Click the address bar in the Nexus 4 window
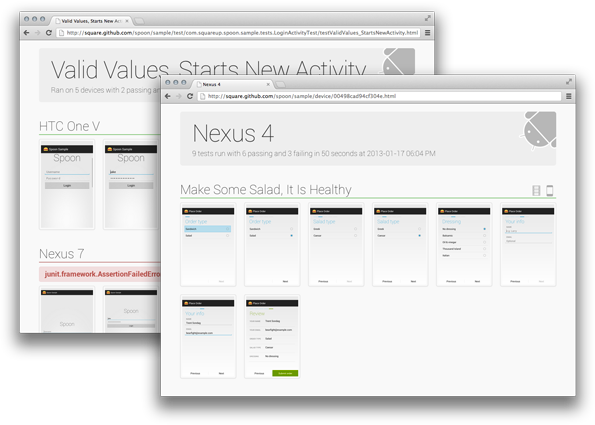The width and height of the screenshot is (595, 425). [379, 96]
